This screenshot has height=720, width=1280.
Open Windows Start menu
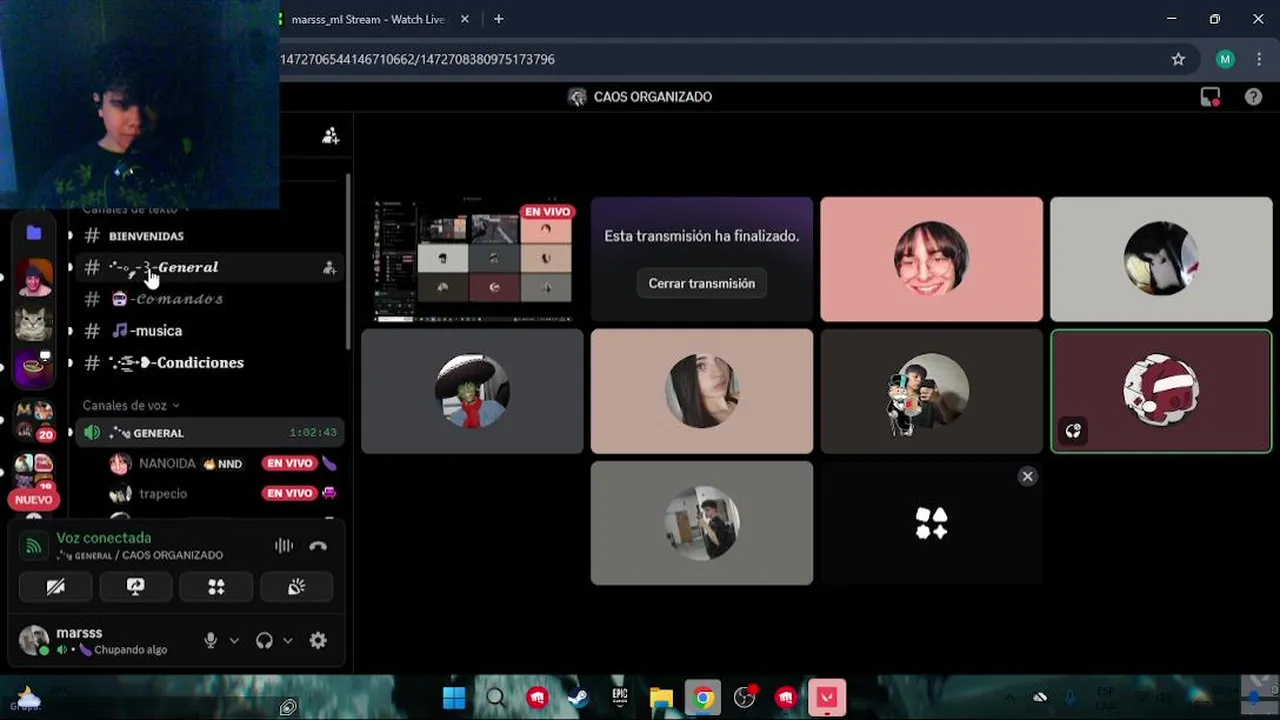[x=454, y=698]
